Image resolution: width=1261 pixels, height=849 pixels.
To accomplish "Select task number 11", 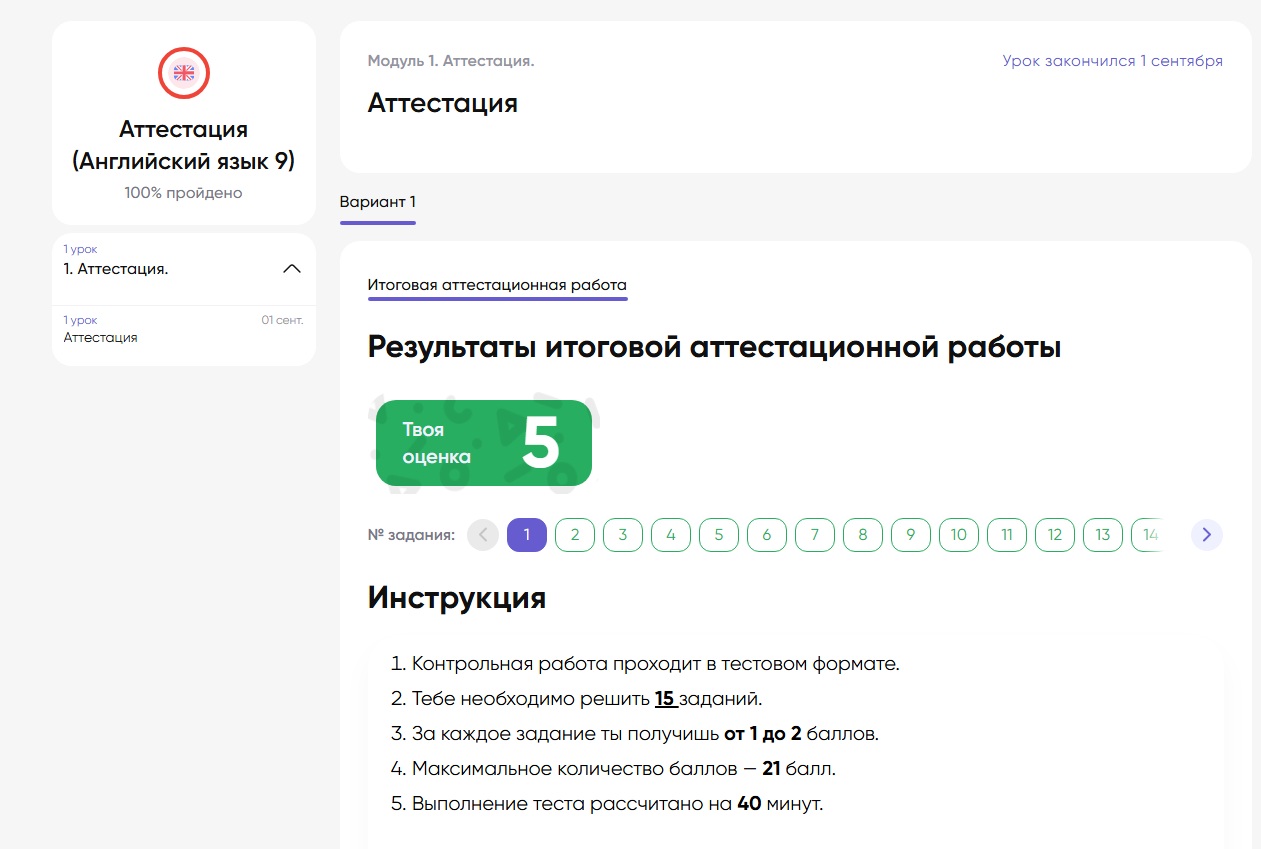I will pos(1006,535).
